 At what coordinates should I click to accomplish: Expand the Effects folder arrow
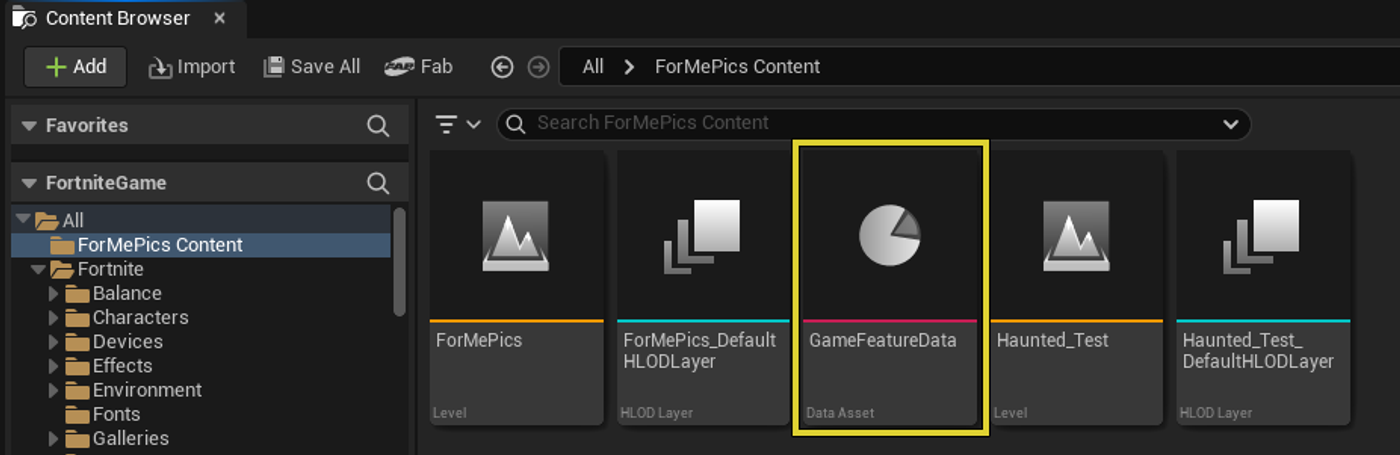click(54, 366)
